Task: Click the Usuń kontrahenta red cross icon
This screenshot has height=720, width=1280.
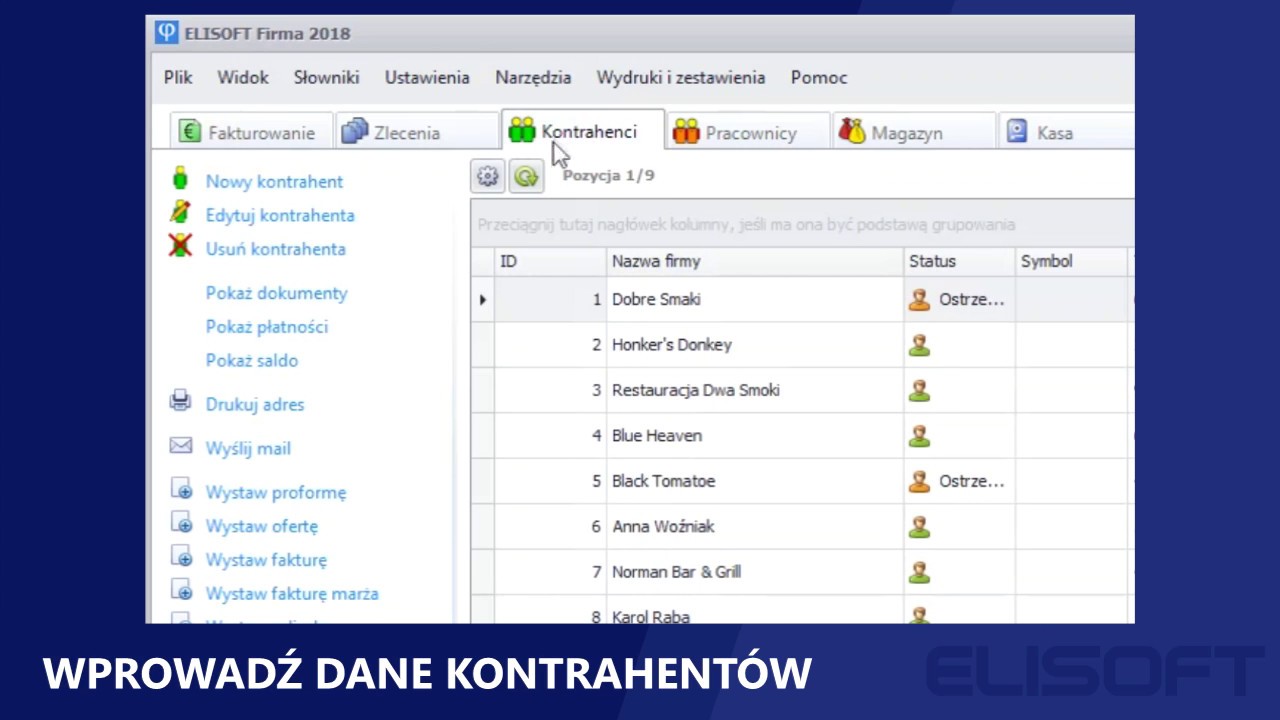Action: coord(180,246)
